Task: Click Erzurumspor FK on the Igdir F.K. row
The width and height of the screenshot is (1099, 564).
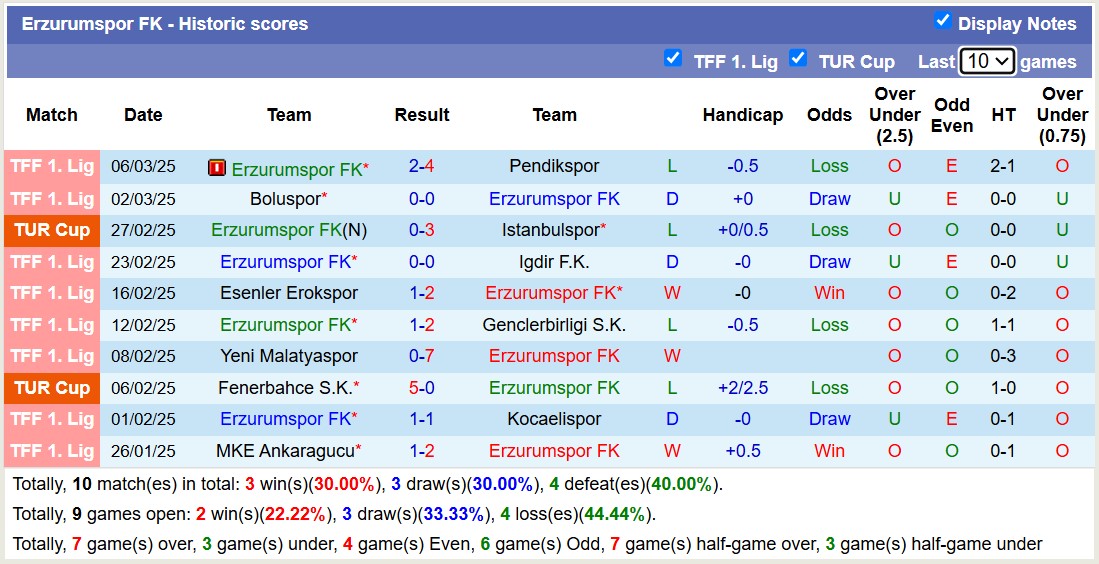Action: coord(285,262)
